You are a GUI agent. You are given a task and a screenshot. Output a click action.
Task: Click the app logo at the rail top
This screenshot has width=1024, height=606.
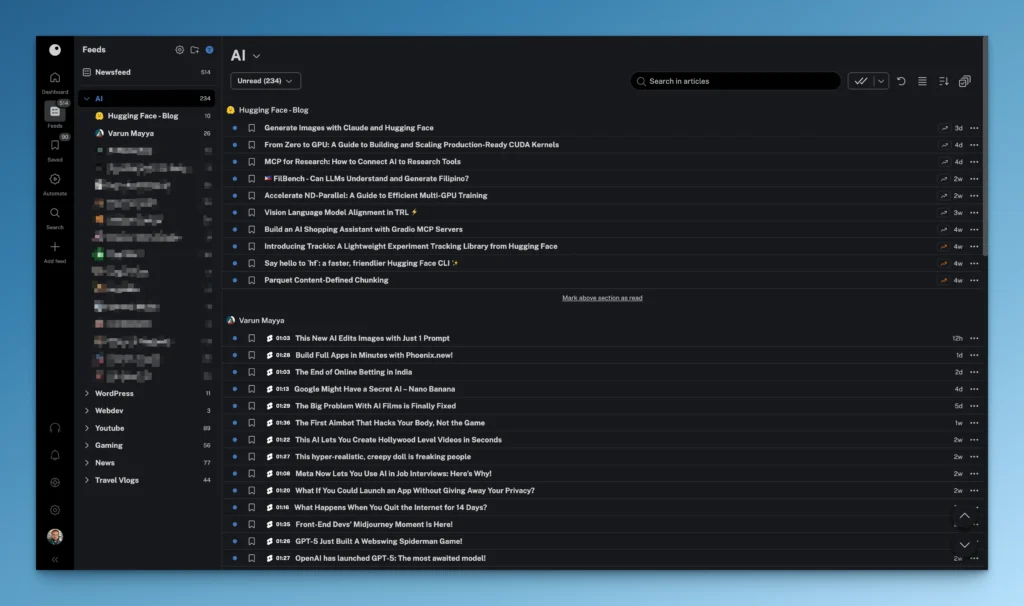[x=55, y=50]
